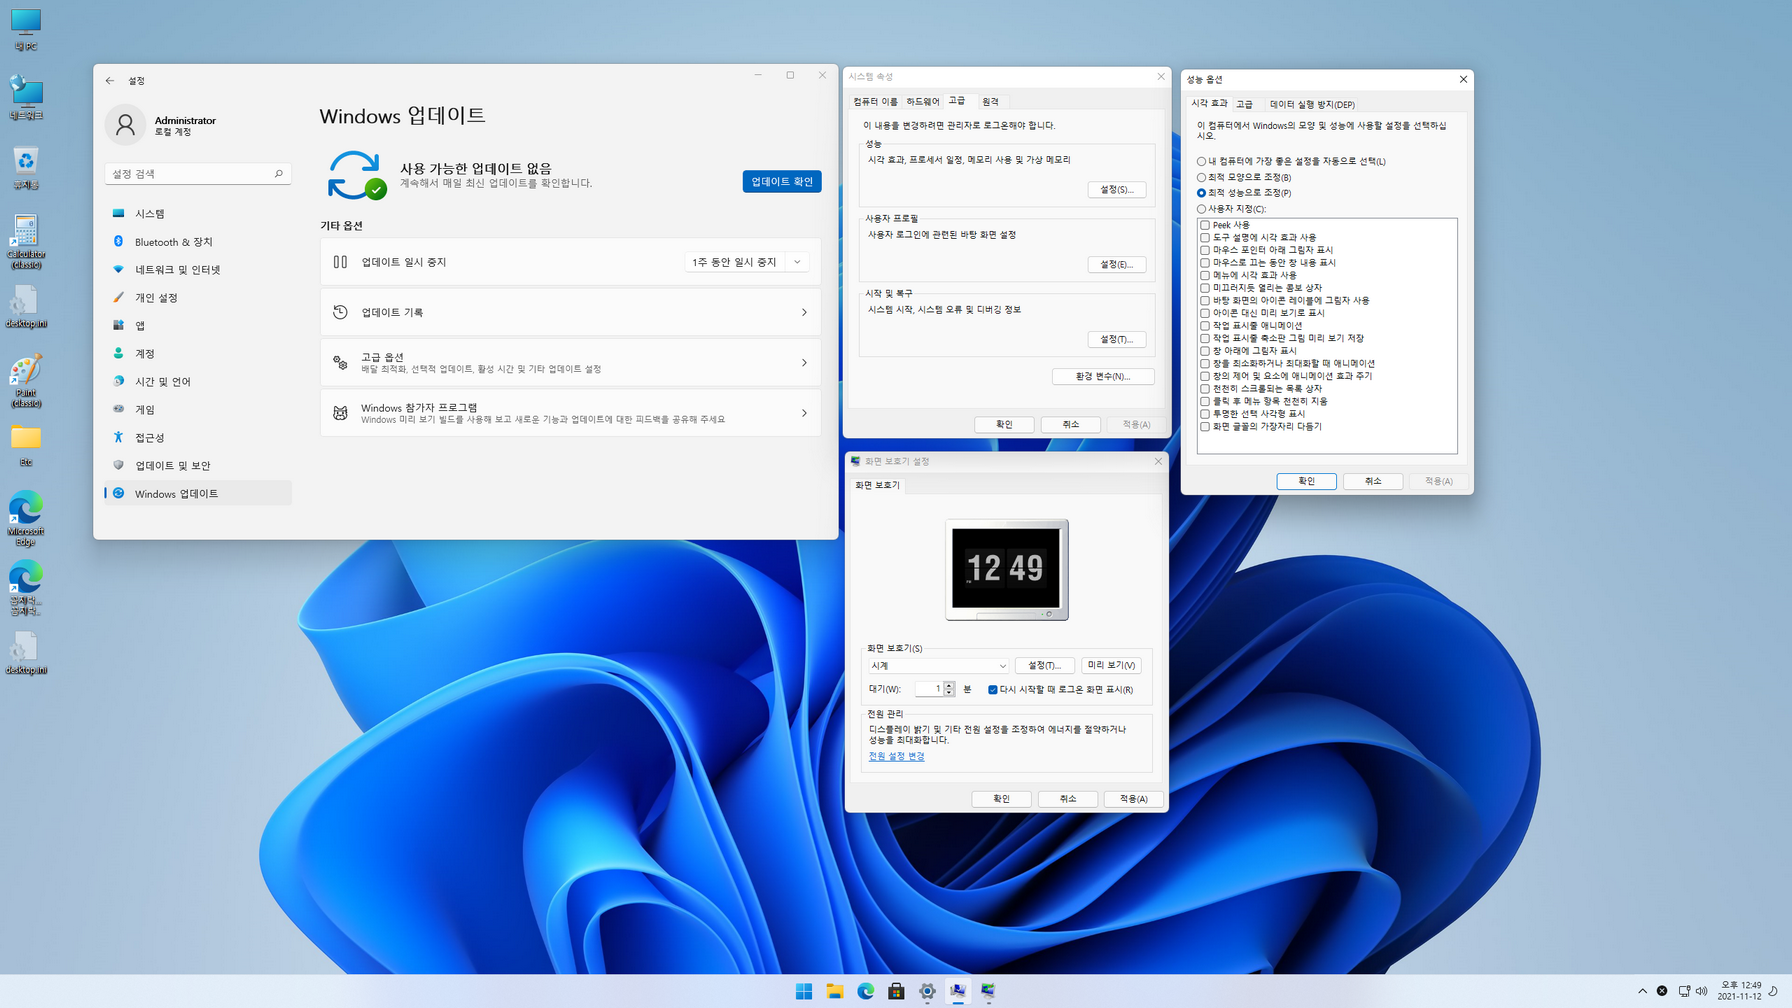Screen dimensions: 1792x1008
Task: Expand the 업데이트 기록 row
Action: [x=570, y=313]
